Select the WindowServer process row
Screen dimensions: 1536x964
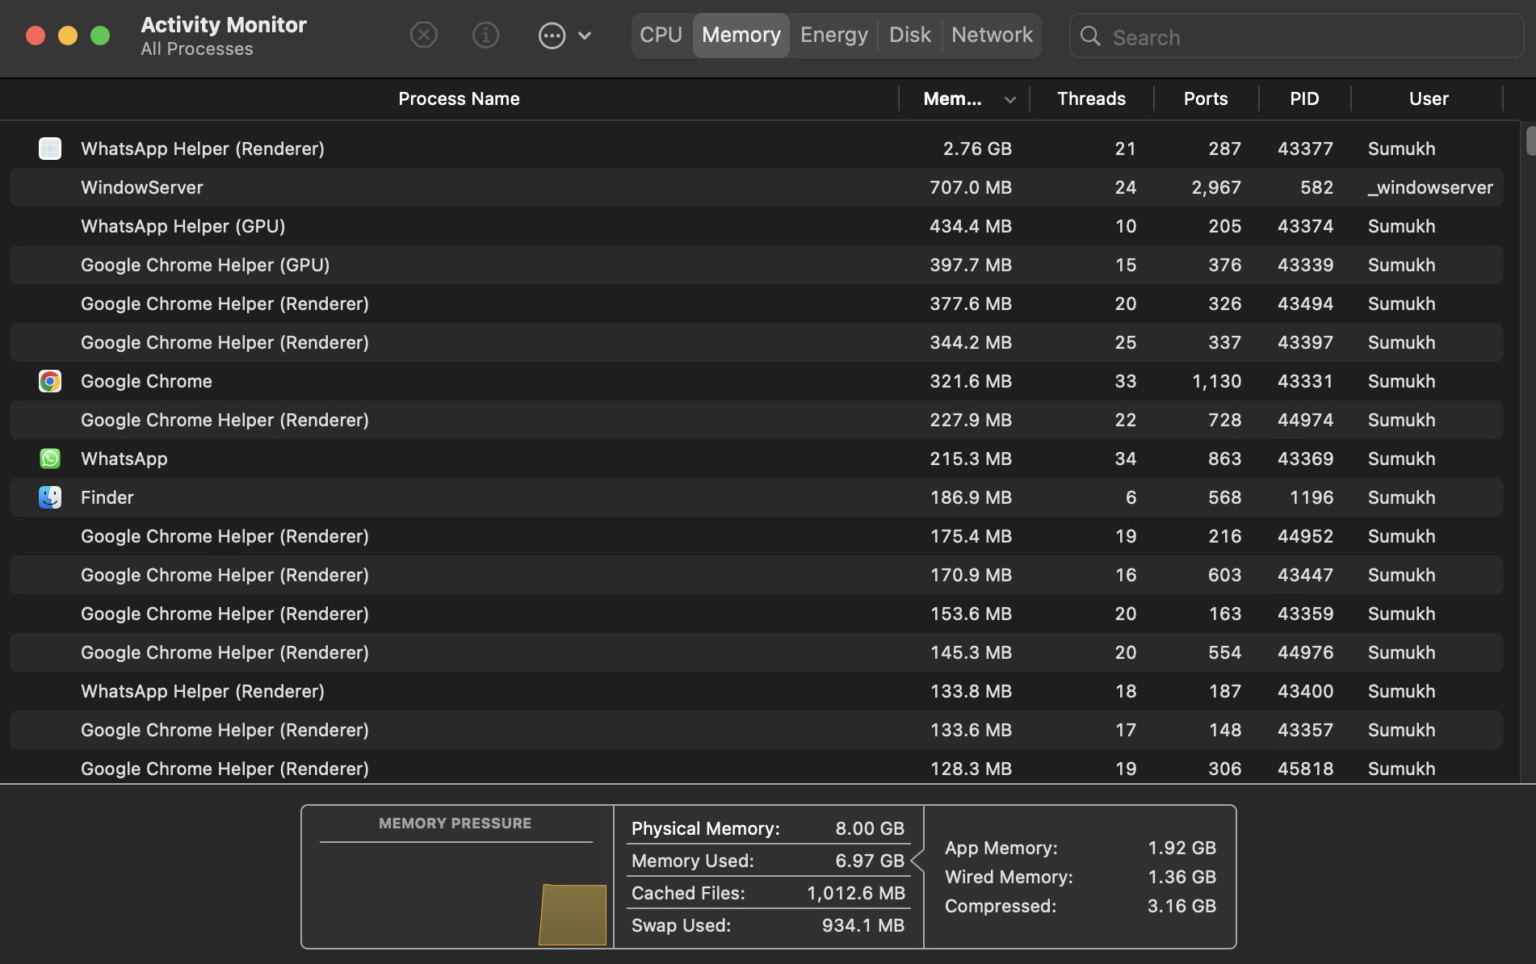tap(500, 188)
